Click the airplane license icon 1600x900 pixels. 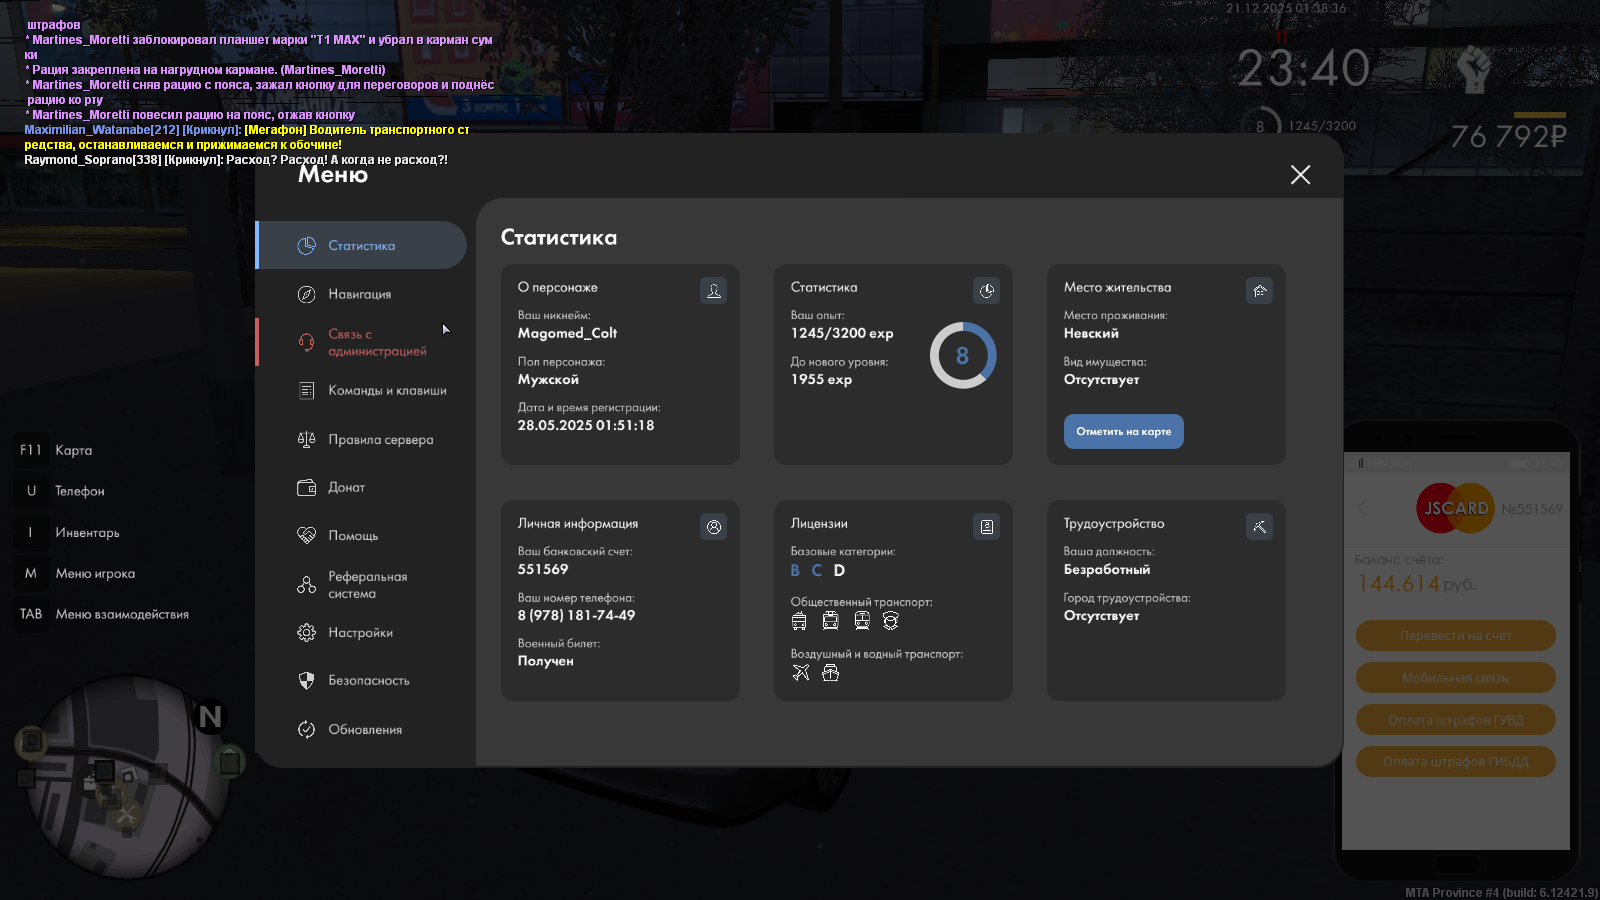[801, 673]
